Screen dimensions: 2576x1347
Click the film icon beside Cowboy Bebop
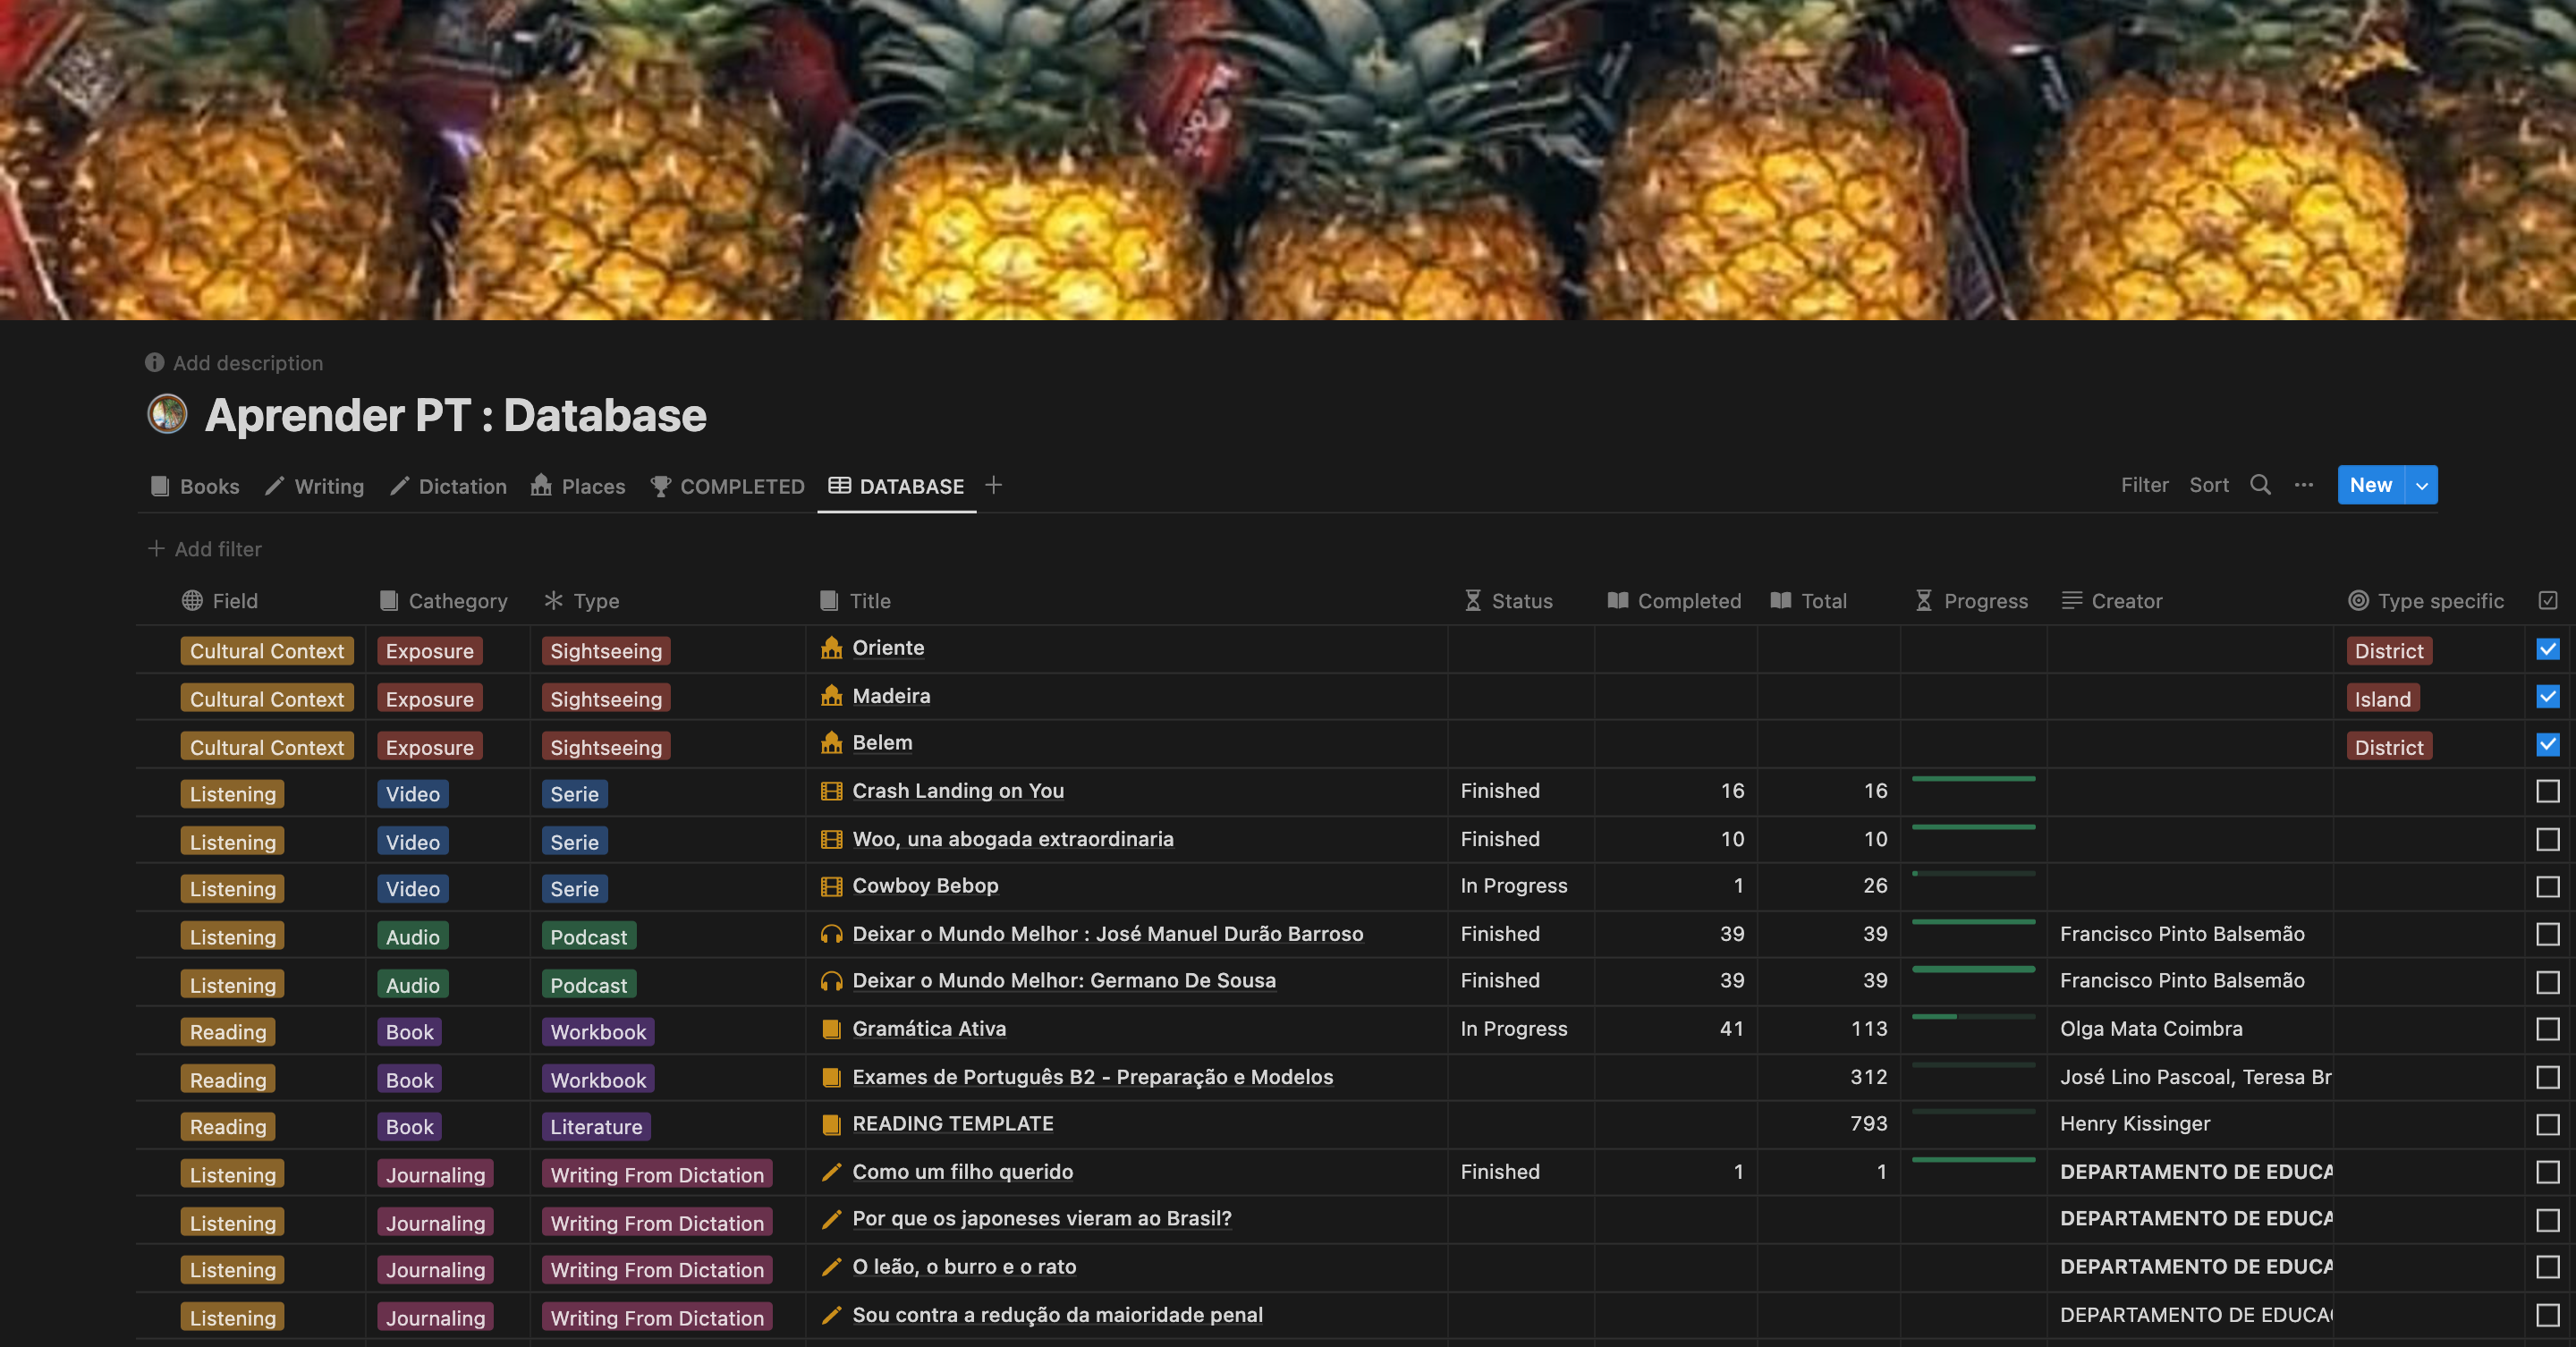[831, 886]
